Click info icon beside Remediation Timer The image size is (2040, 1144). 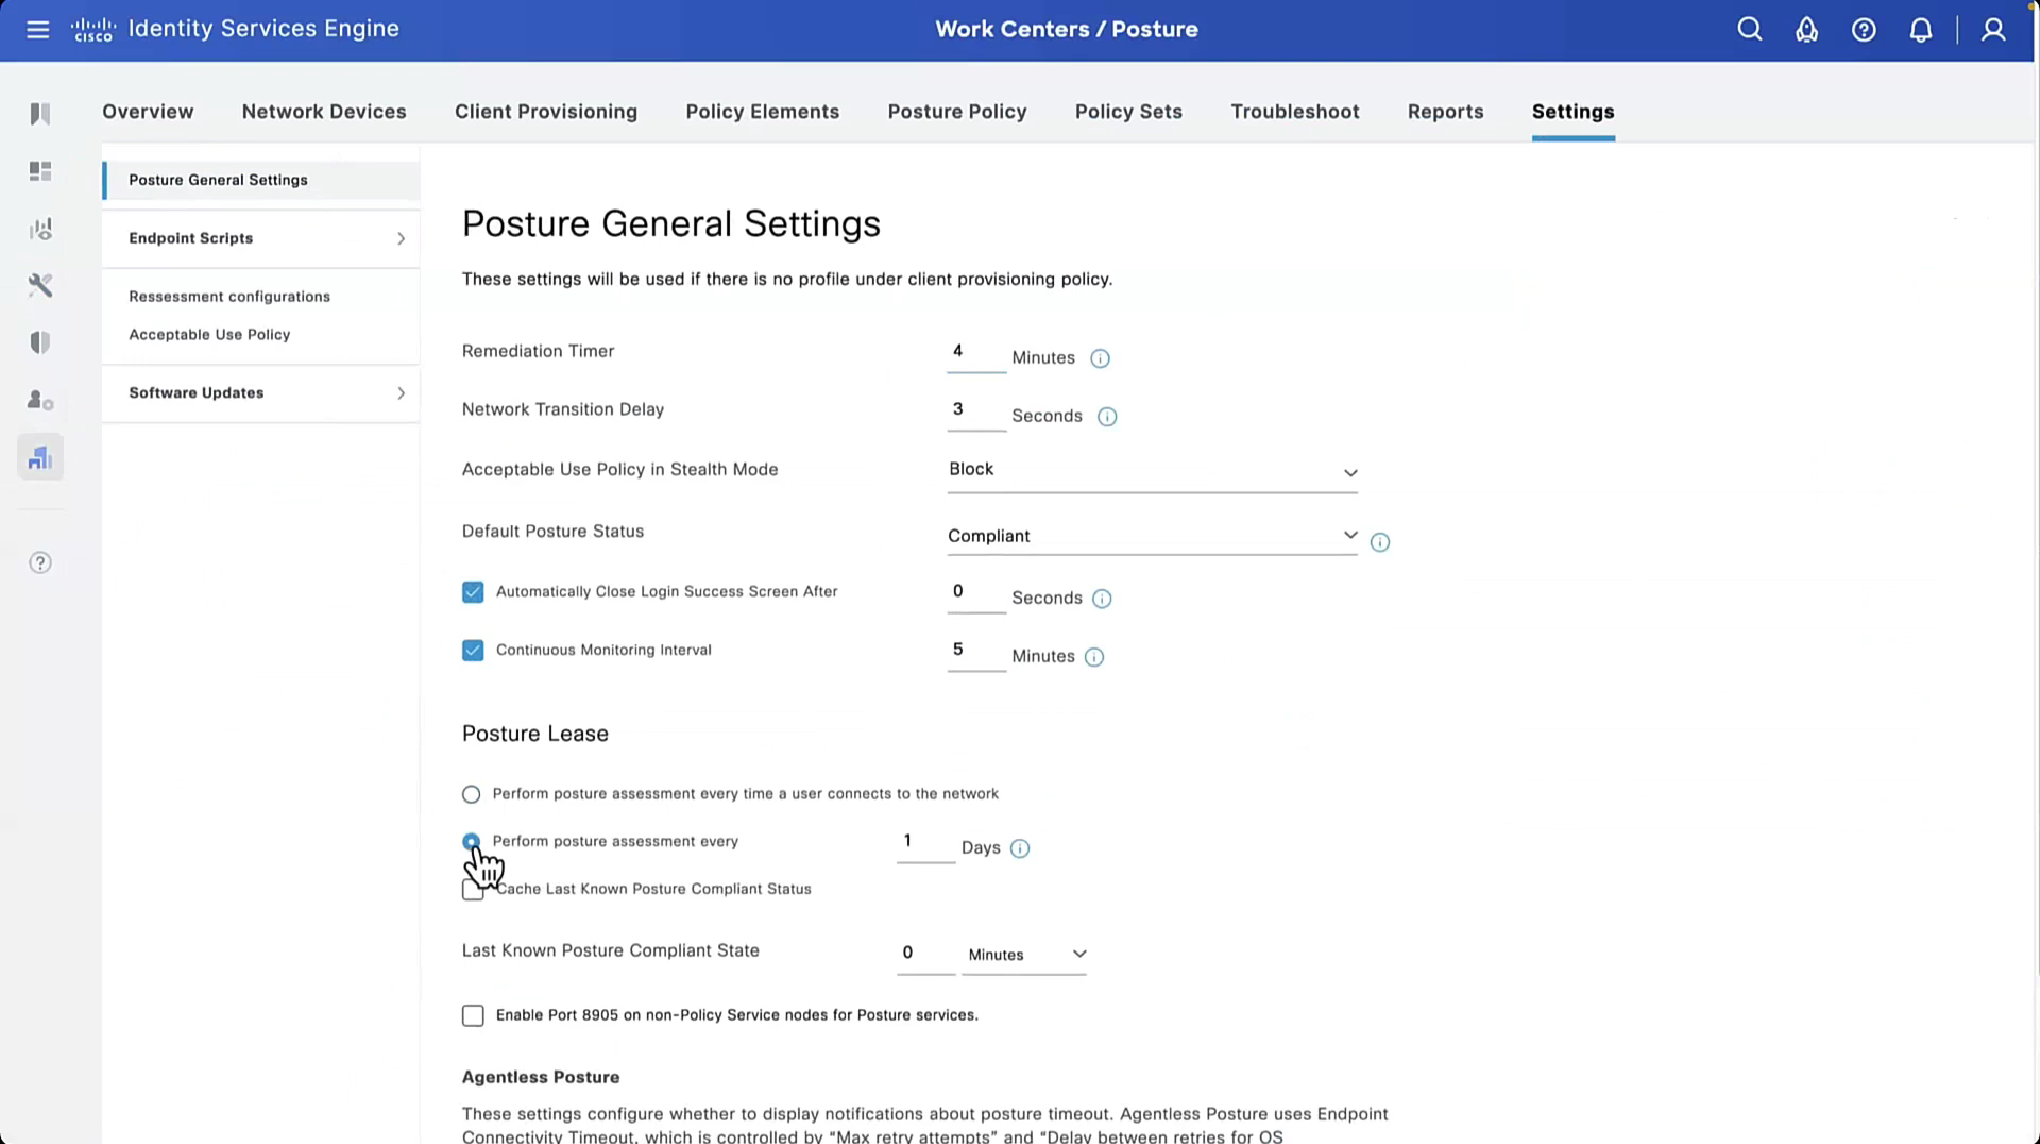coord(1099,358)
